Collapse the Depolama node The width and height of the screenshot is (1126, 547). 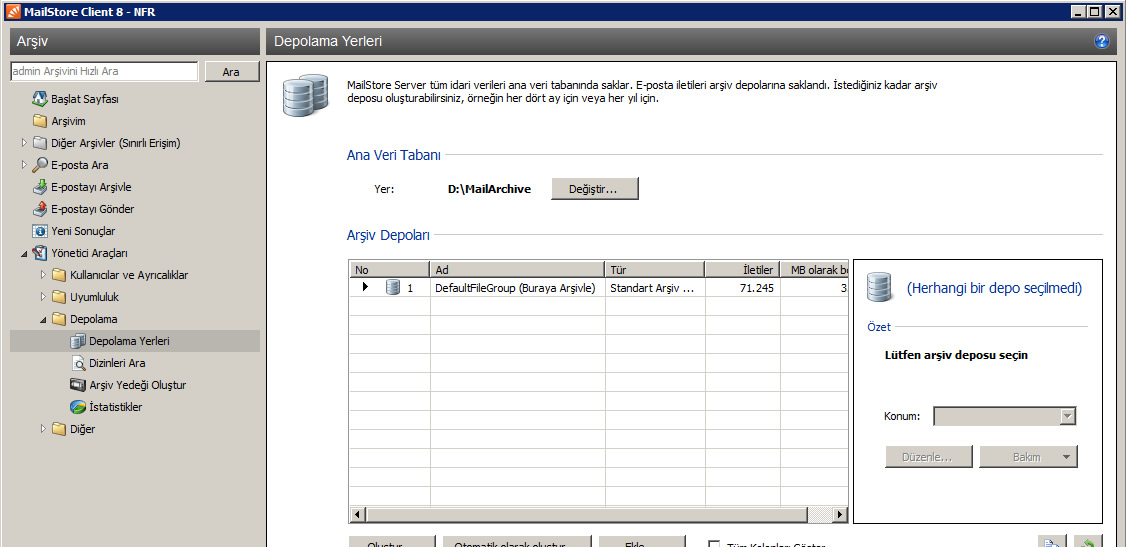pos(43,319)
